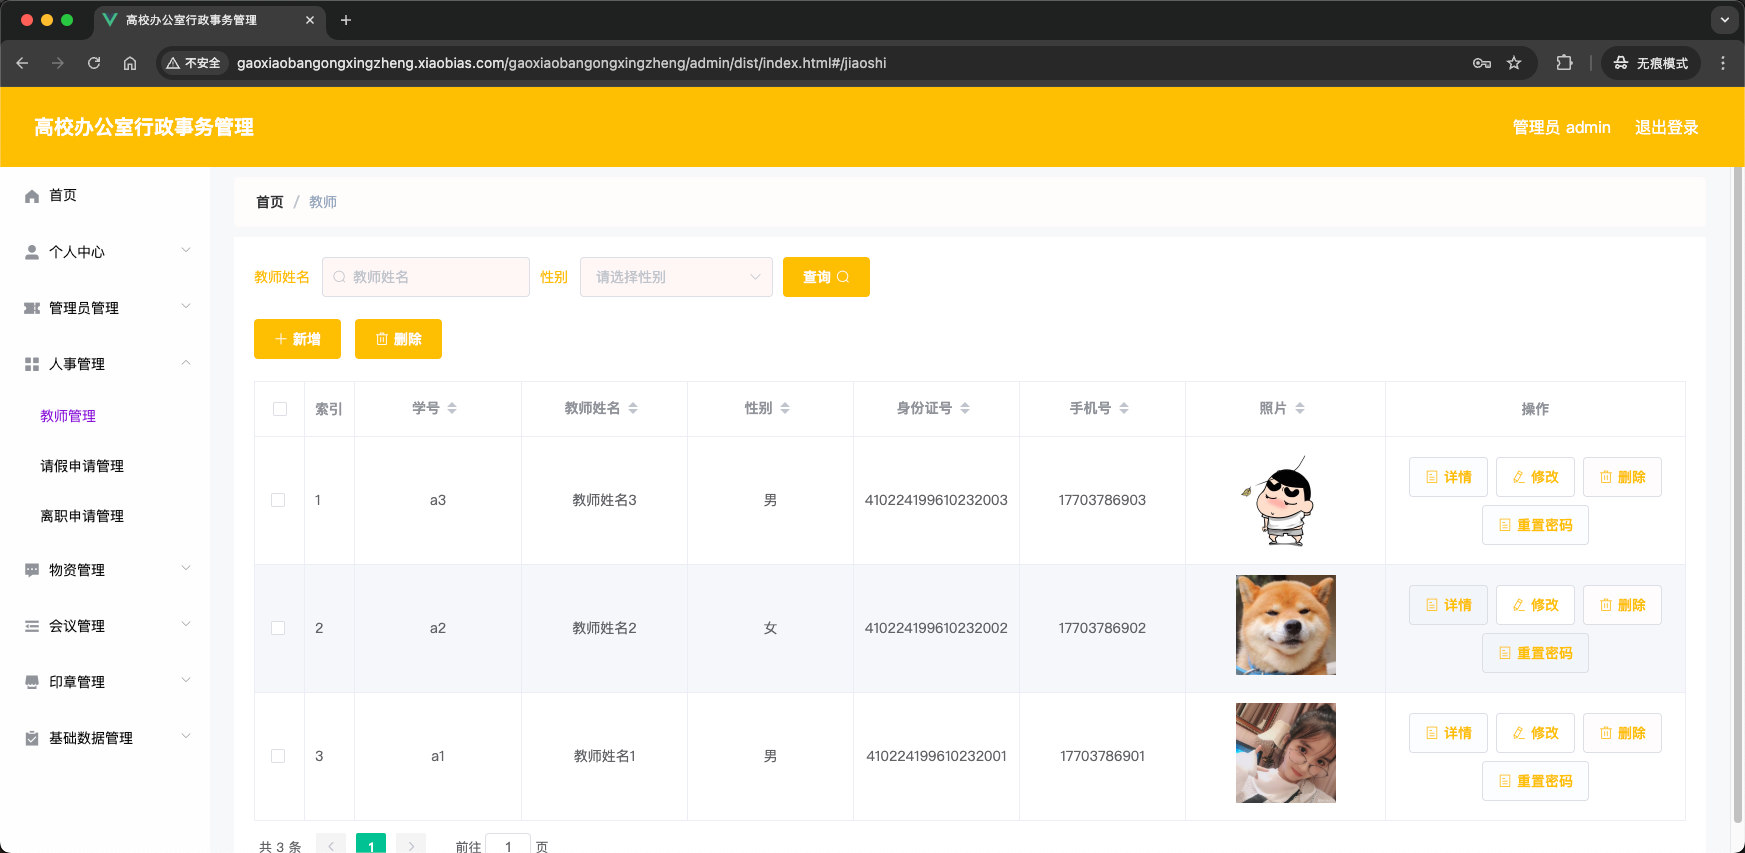Open the 请选择性别 gender dropdown

(x=676, y=277)
